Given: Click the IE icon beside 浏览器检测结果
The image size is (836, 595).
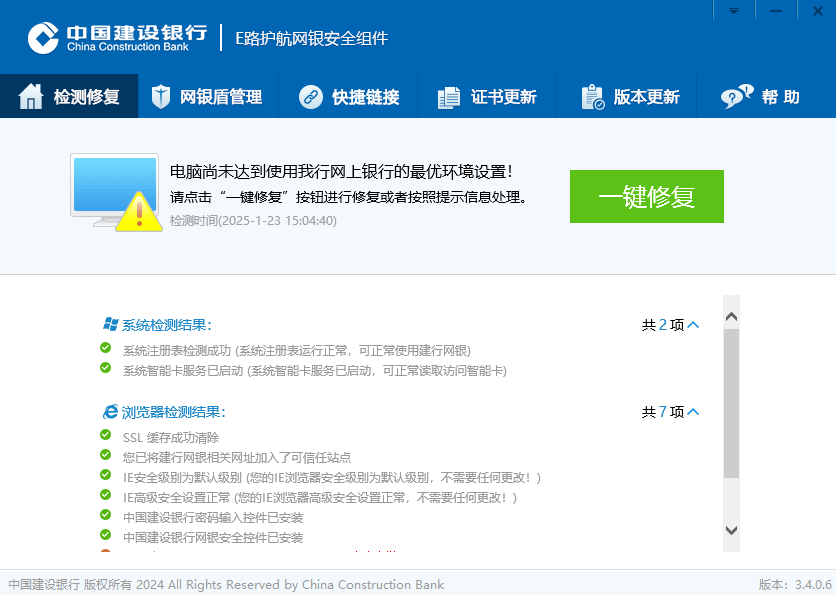Looking at the screenshot, I should pyautogui.click(x=110, y=412).
